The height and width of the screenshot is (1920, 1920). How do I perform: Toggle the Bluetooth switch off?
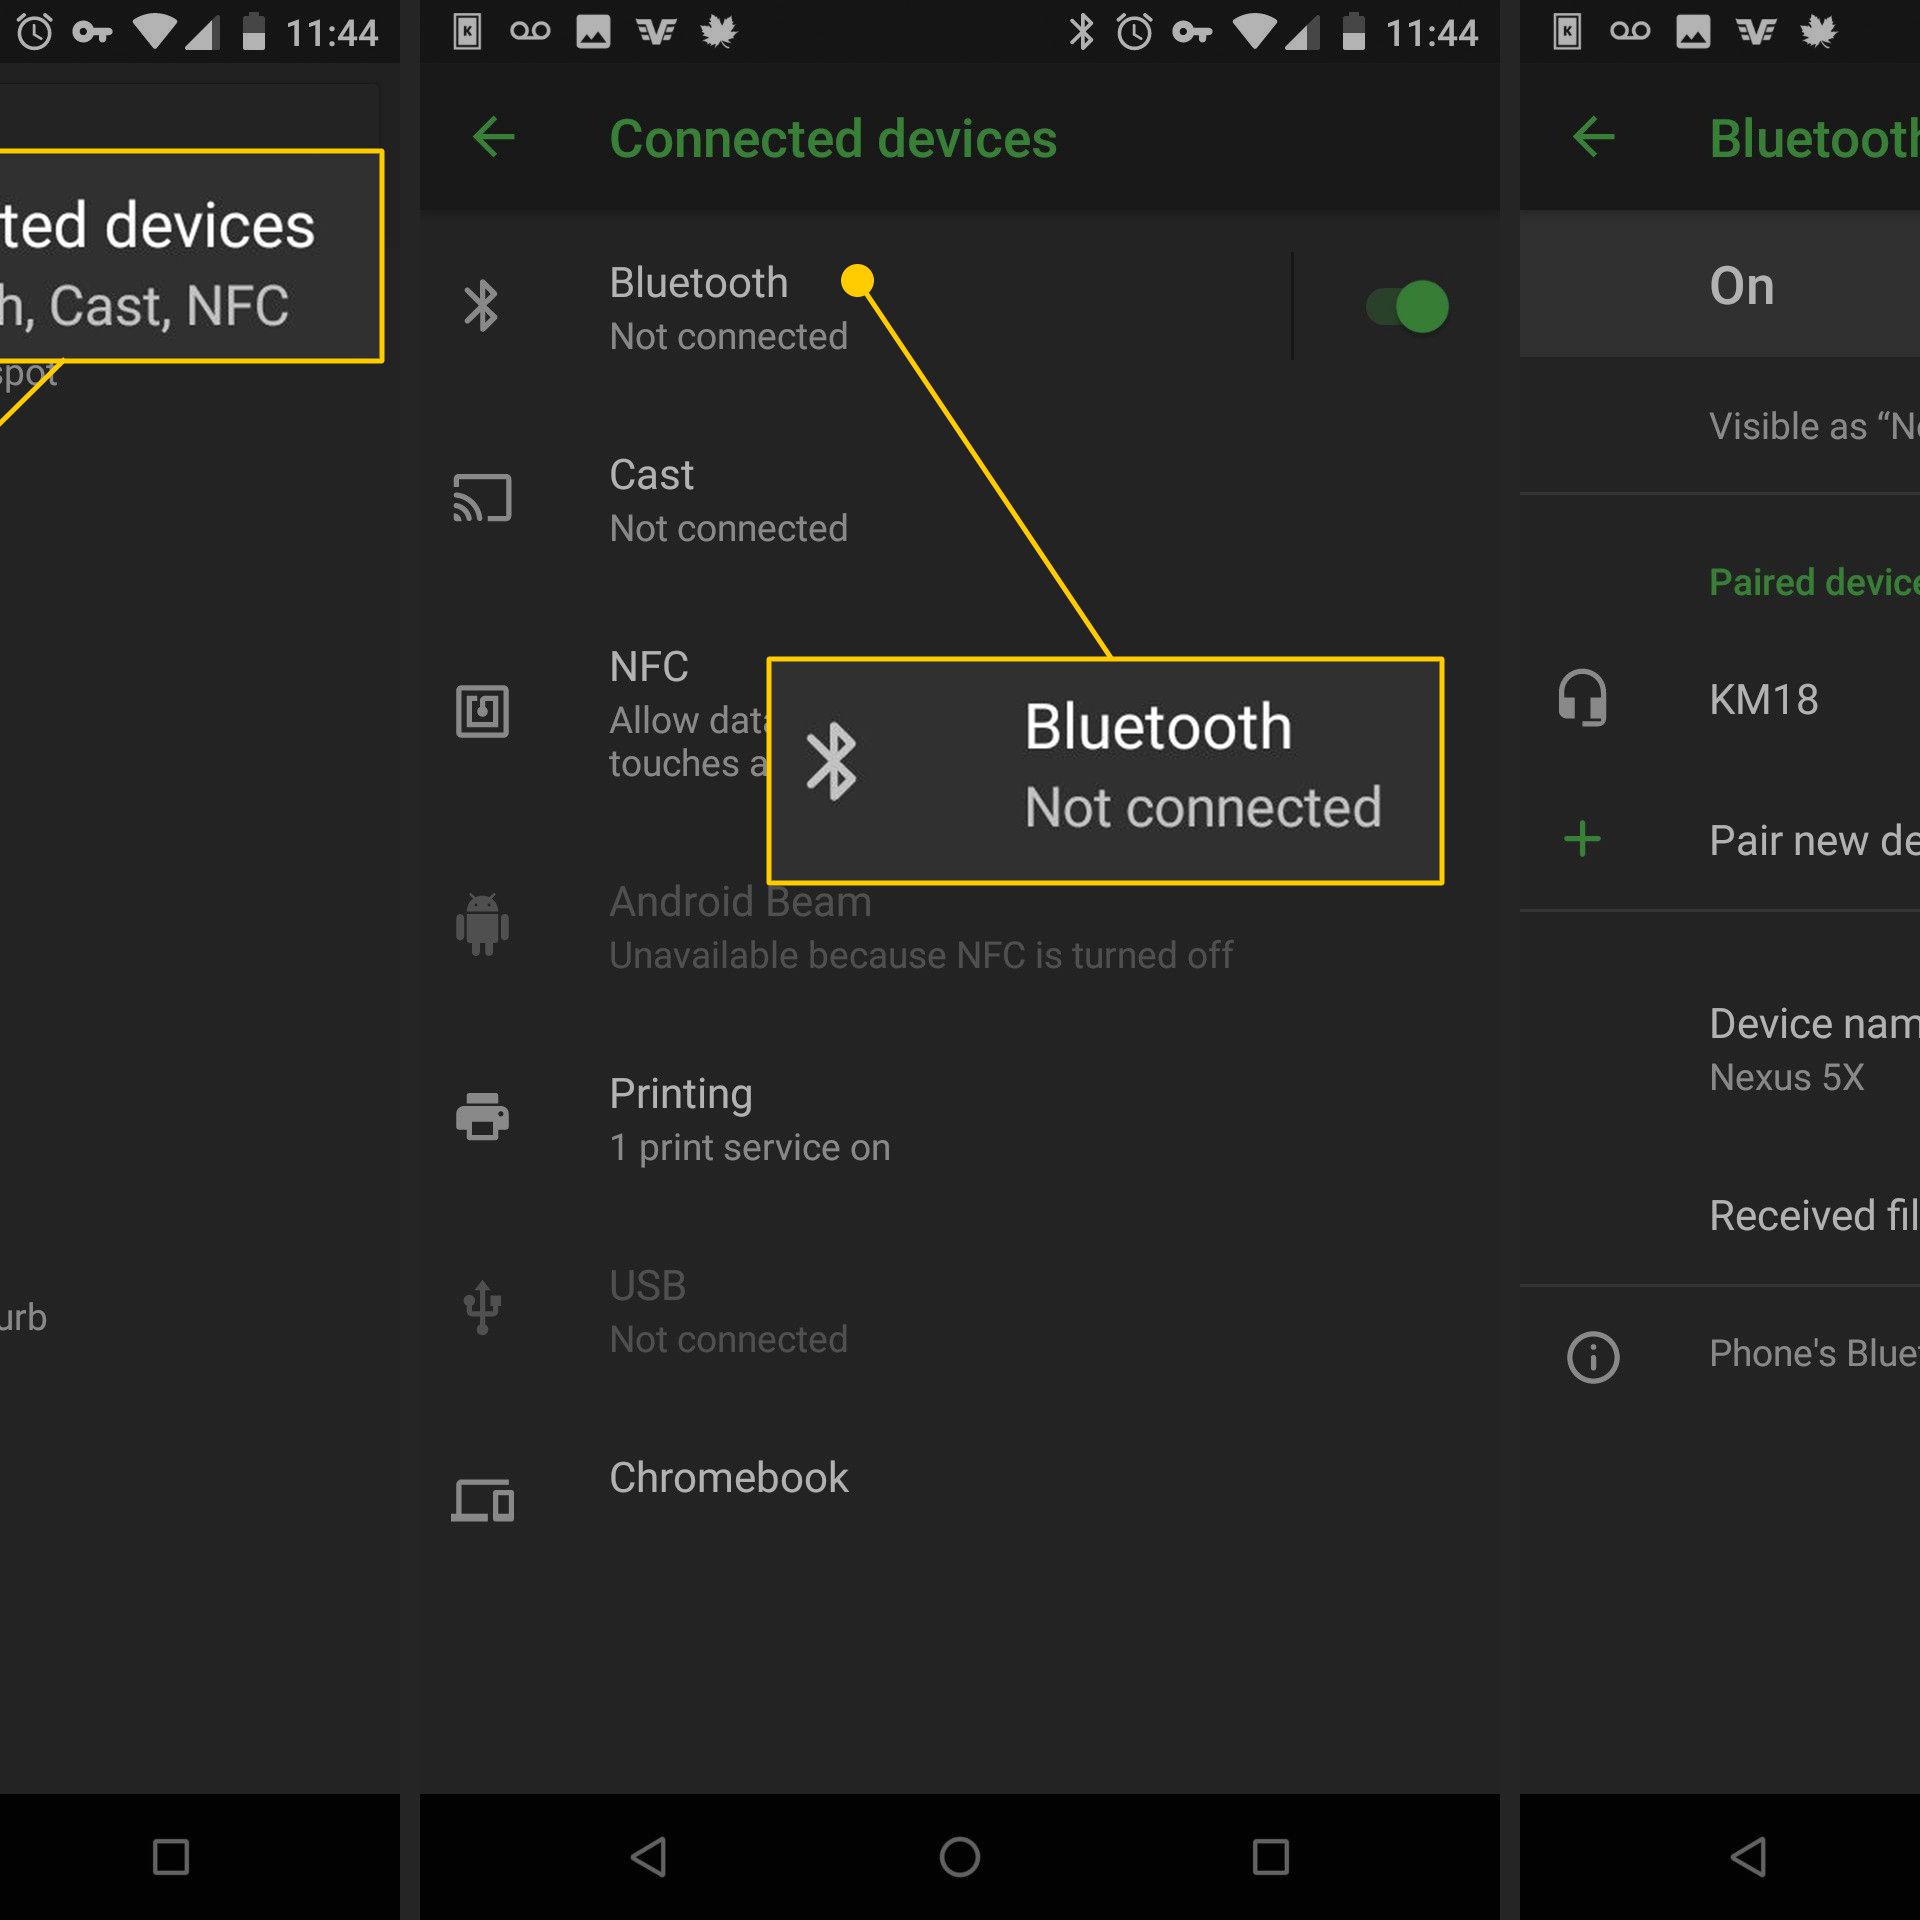pos(1407,307)
